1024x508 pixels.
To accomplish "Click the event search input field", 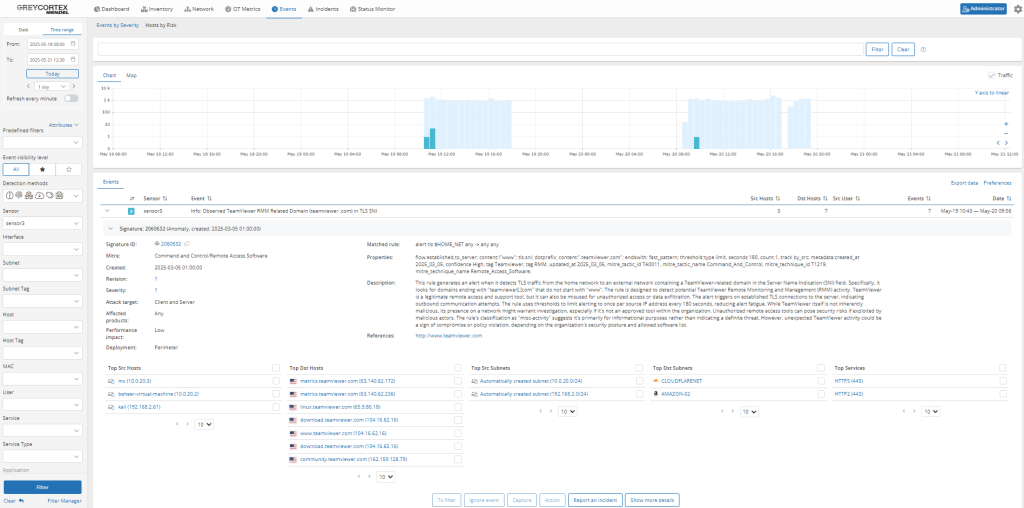I will pos(480,48).
